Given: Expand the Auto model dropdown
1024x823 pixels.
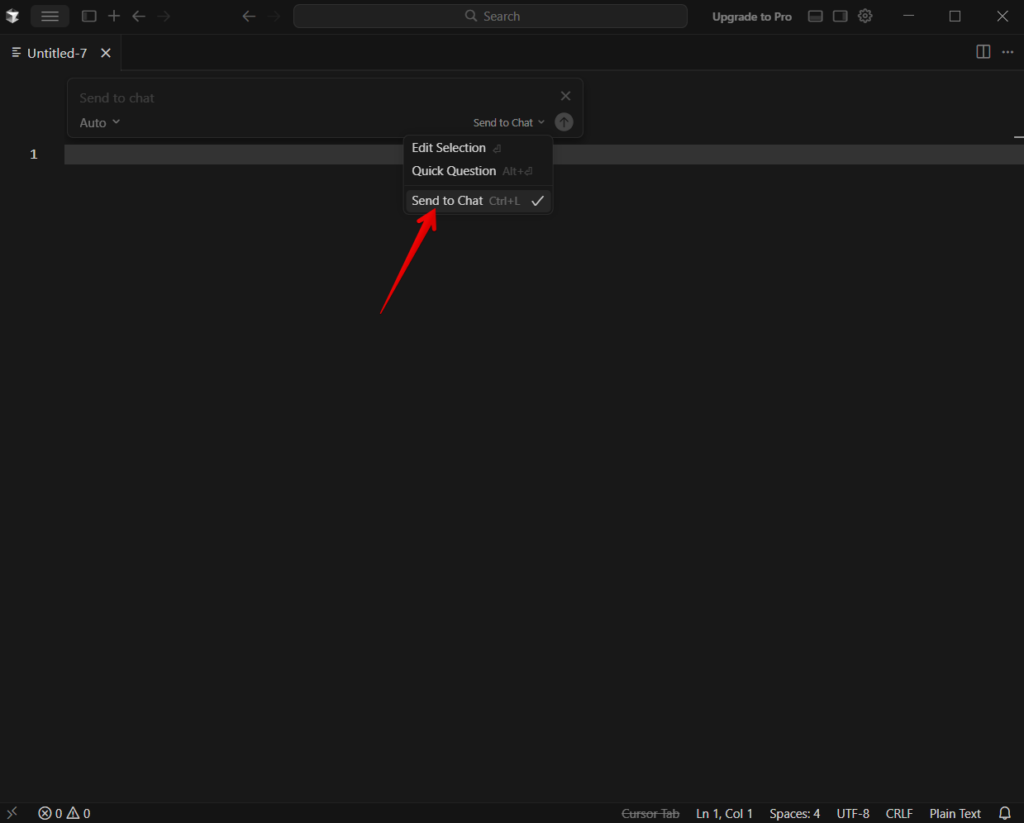Looking at the screenshot, I should coord(100,123).
